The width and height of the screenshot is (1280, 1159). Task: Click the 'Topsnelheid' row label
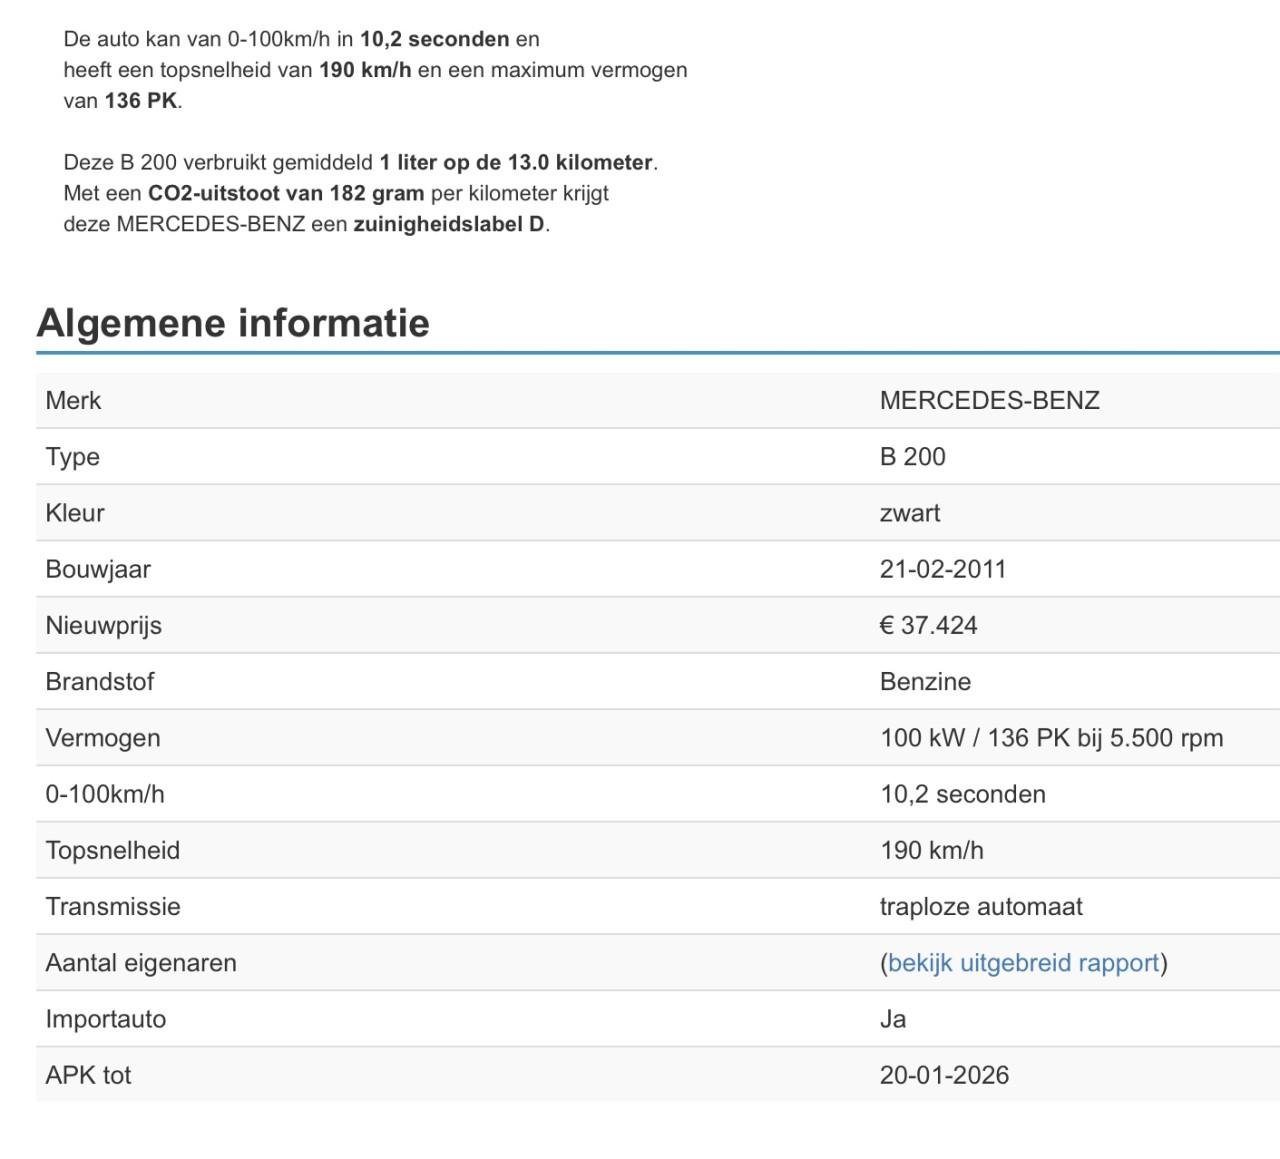(x=112, y=850)
